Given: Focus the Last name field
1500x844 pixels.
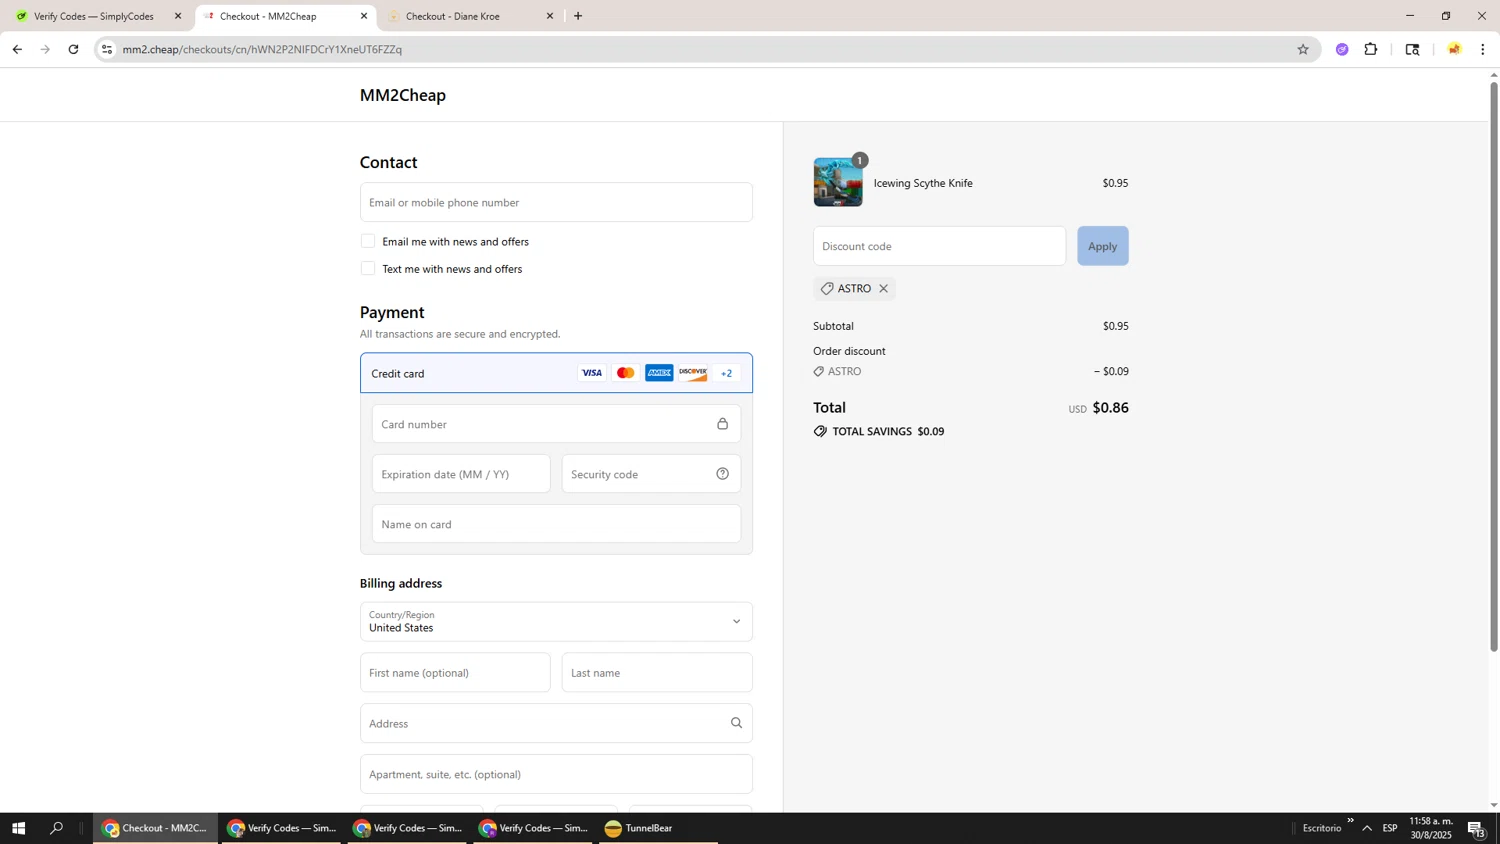Looking at the screenshot, I should [657, 673].
